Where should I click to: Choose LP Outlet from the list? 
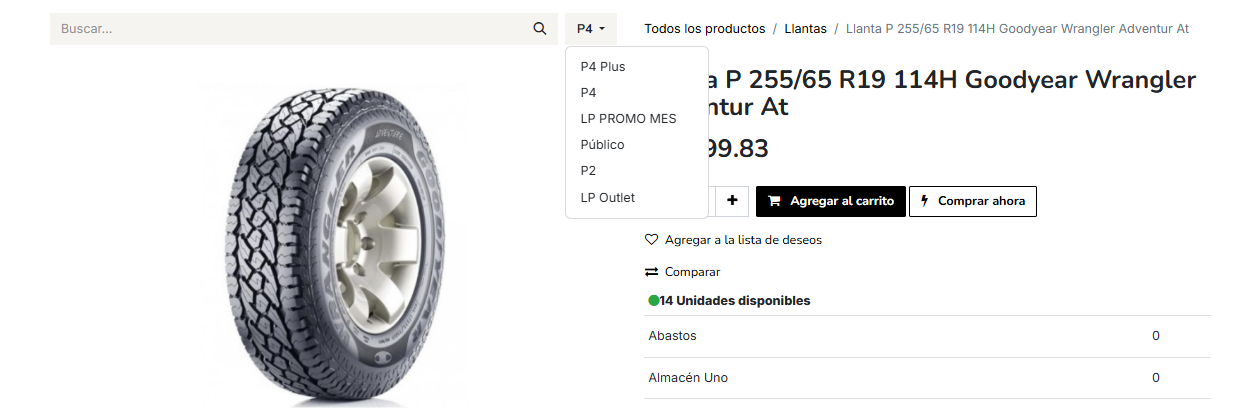click(x=607, y=198)
